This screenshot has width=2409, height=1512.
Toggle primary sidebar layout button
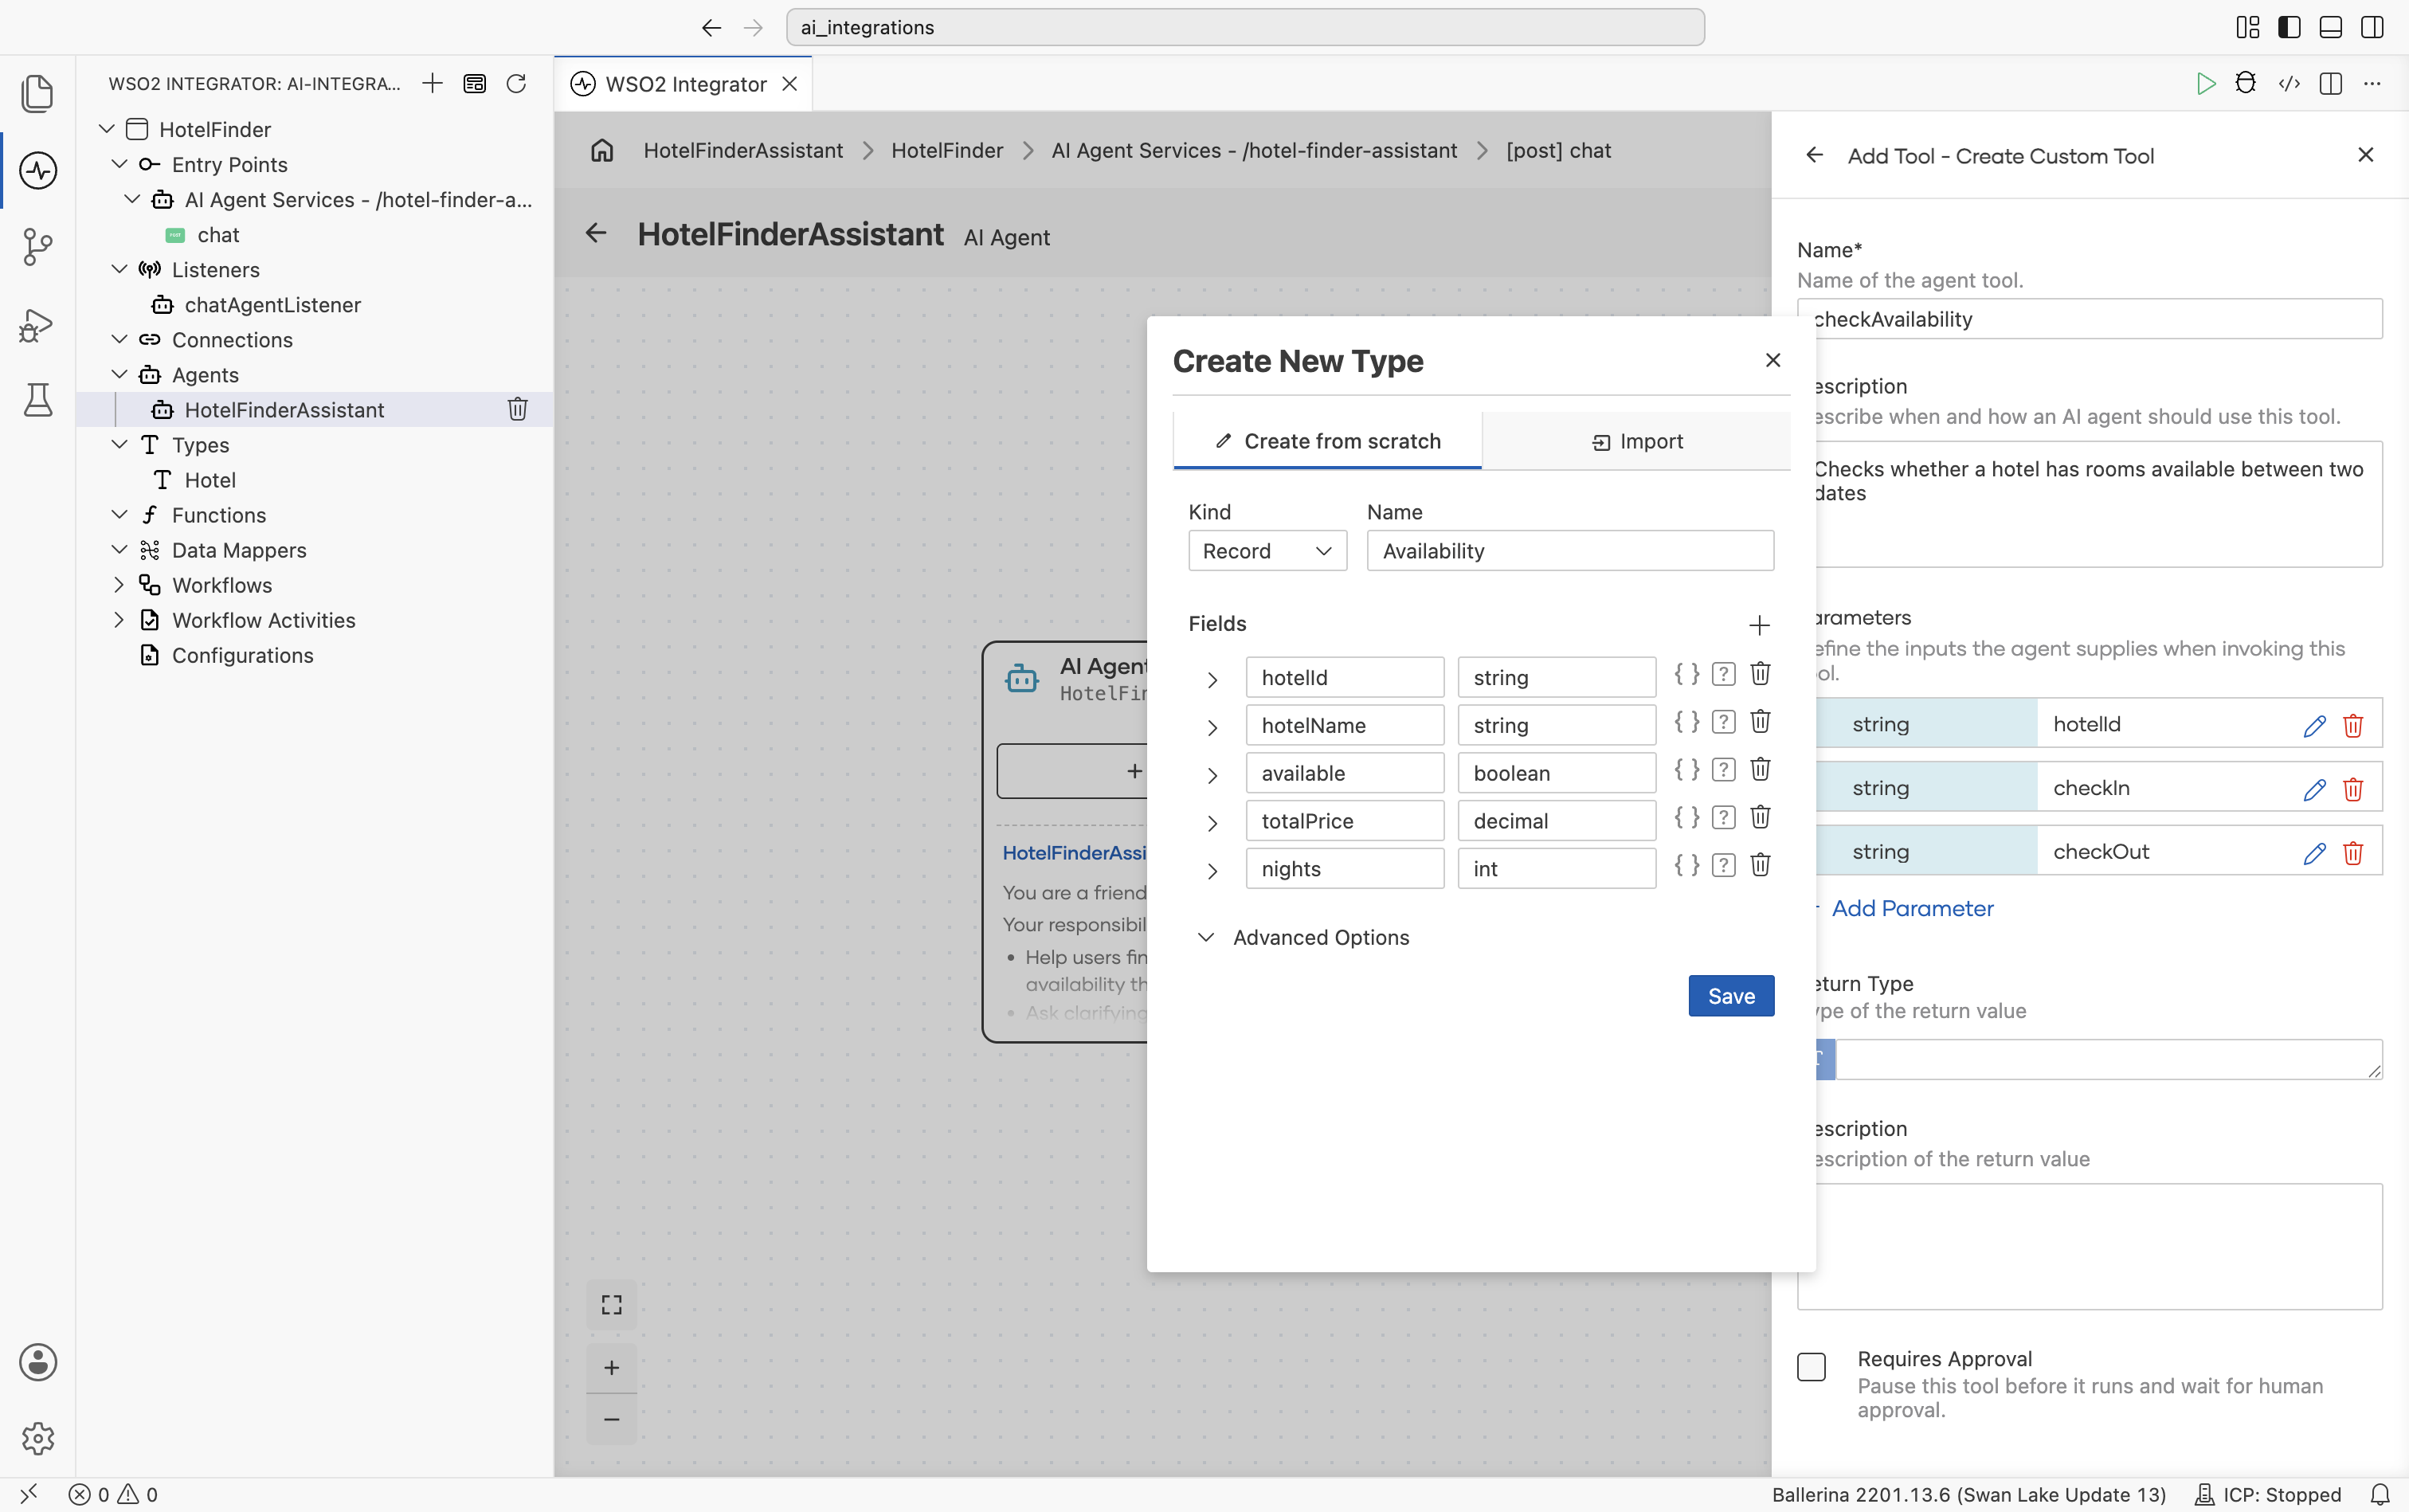click(2289, 27)
